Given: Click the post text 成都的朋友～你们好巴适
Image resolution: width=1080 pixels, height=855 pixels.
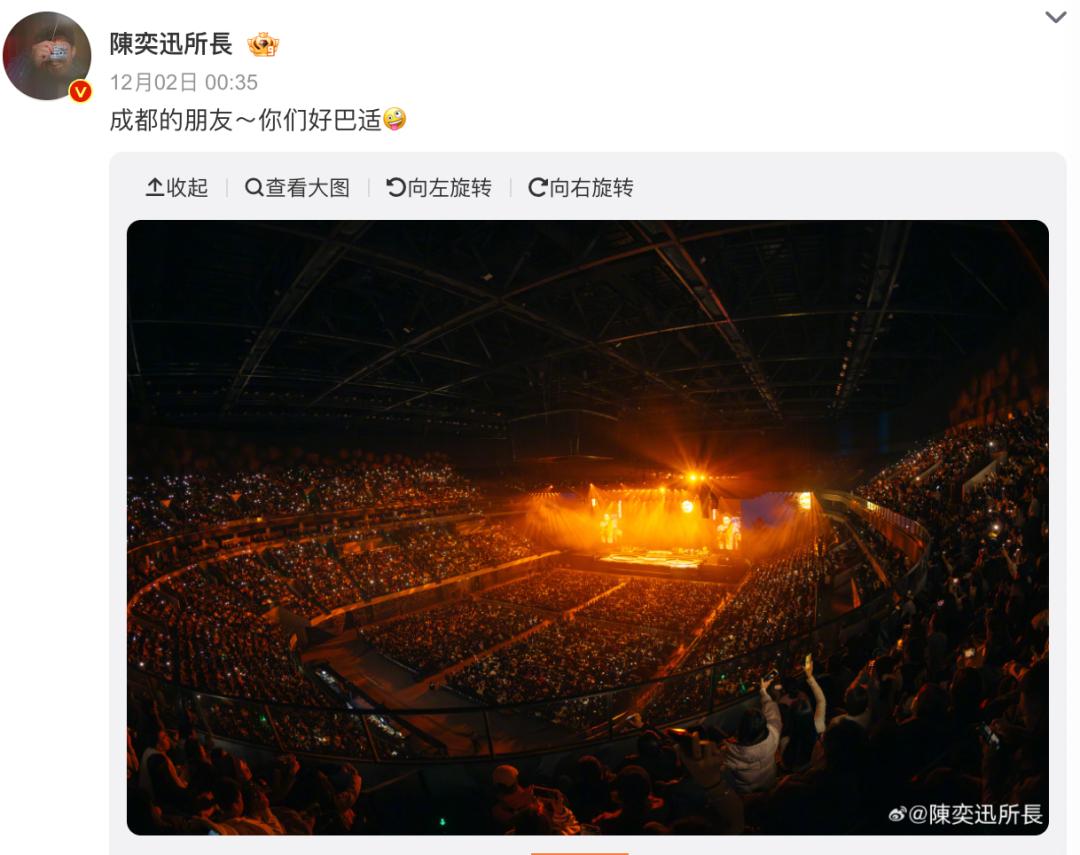Looking at the screenshot, I should [246, 120].
